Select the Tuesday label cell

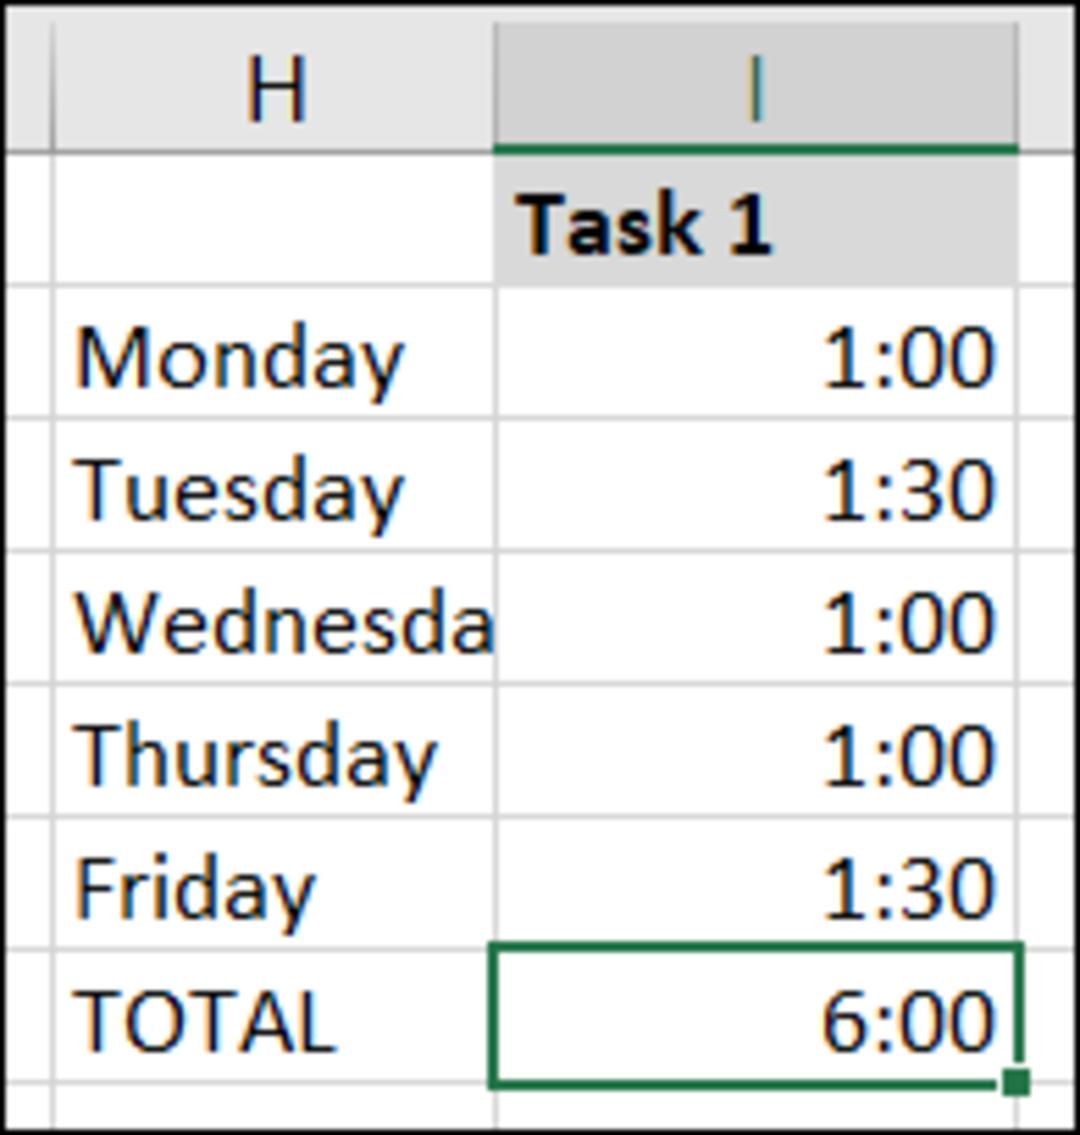tap(274, 485)
